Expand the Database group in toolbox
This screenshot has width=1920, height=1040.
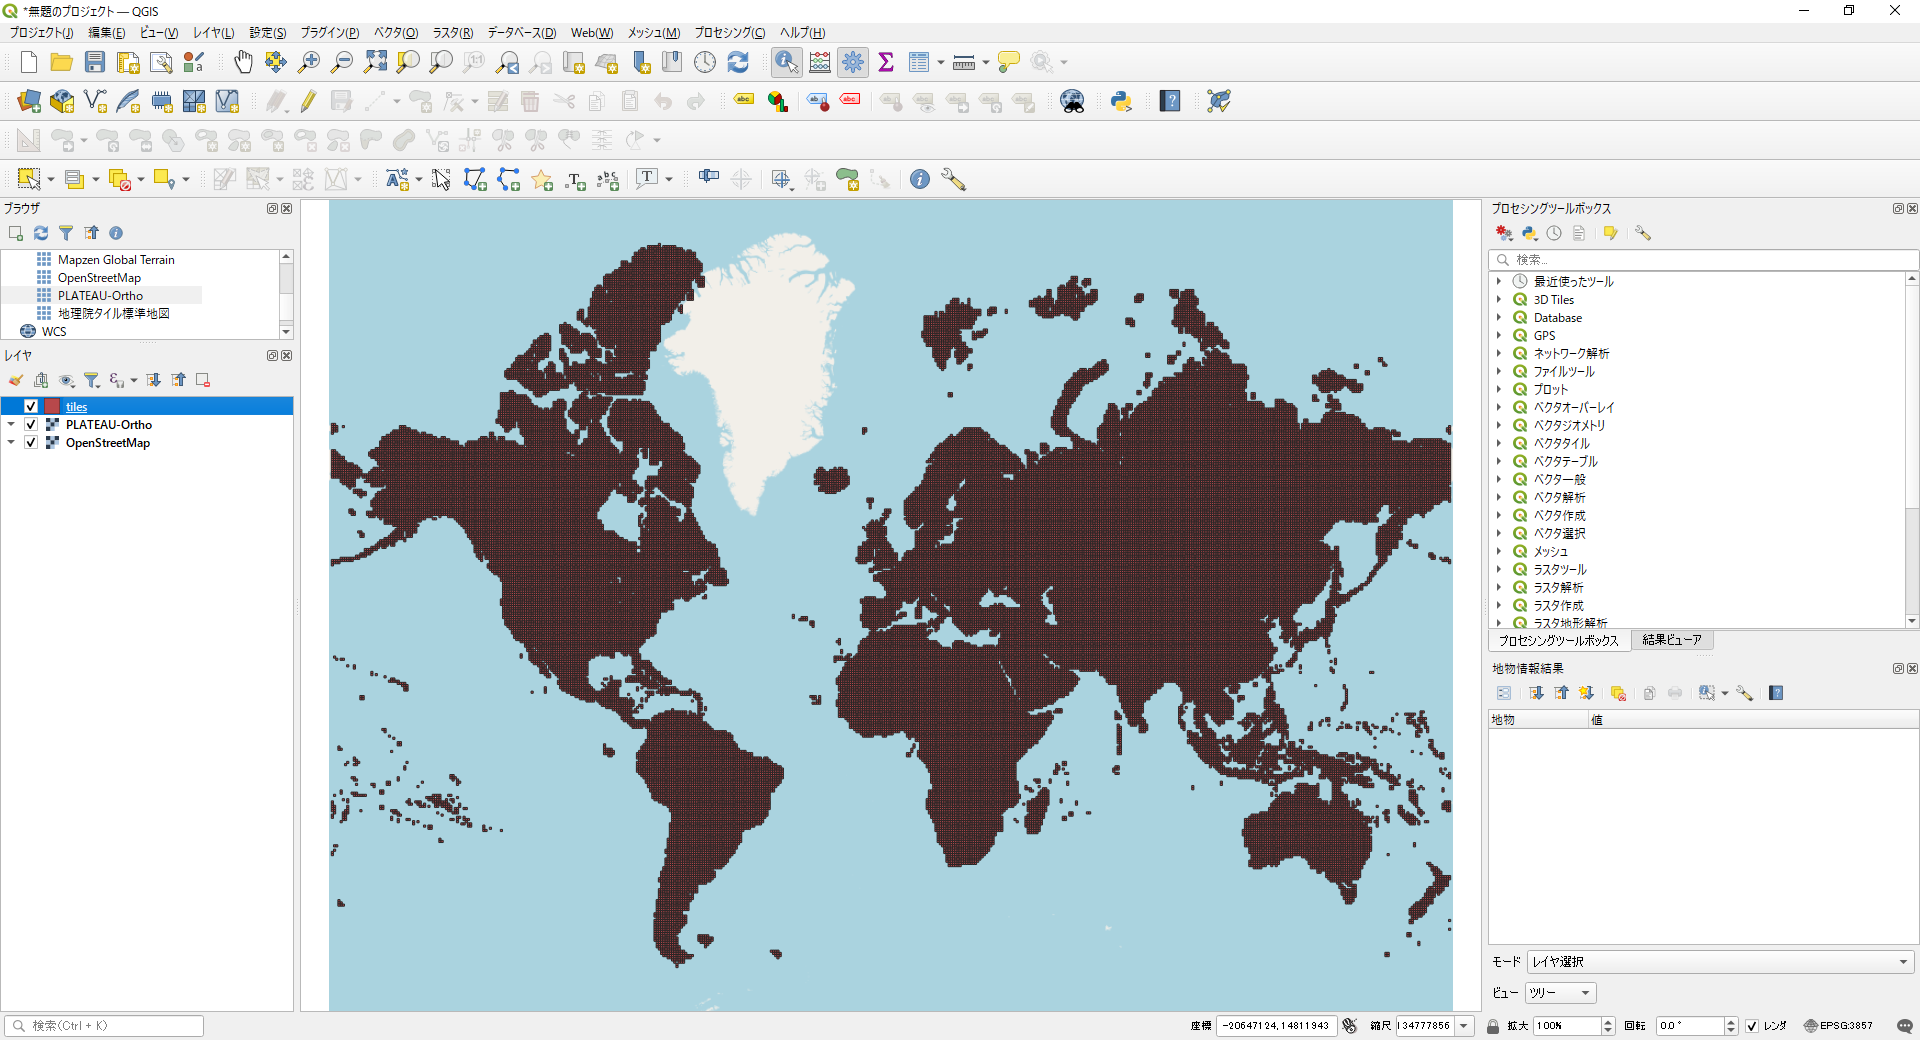(x=1499, y=318)
